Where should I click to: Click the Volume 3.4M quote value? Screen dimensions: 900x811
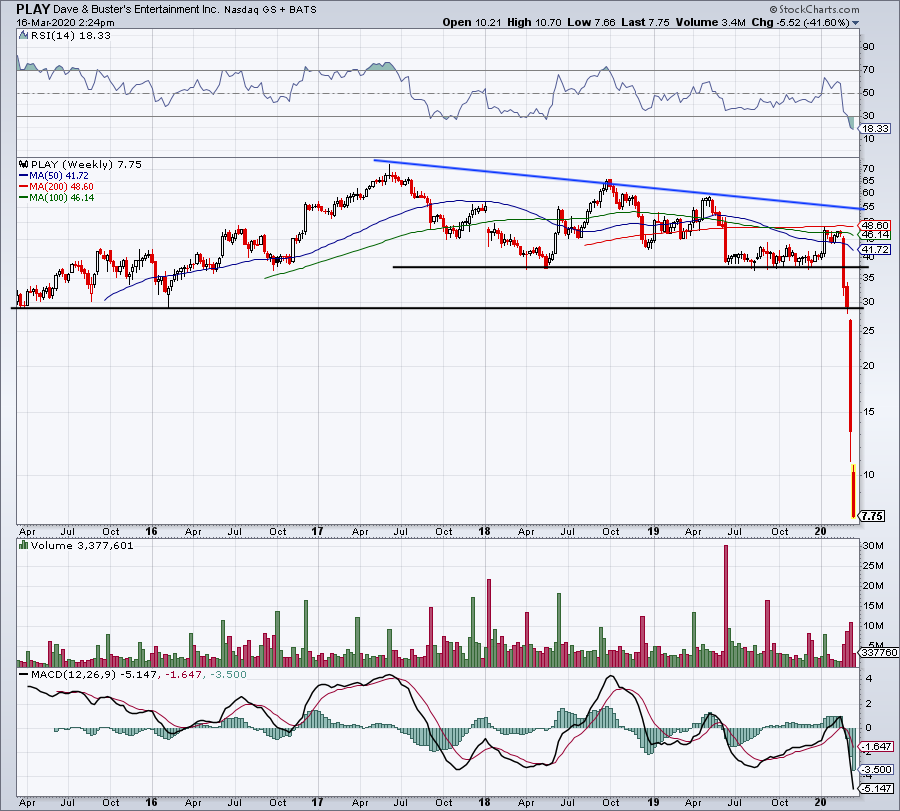pyautogui.click(x=710, y=23)
